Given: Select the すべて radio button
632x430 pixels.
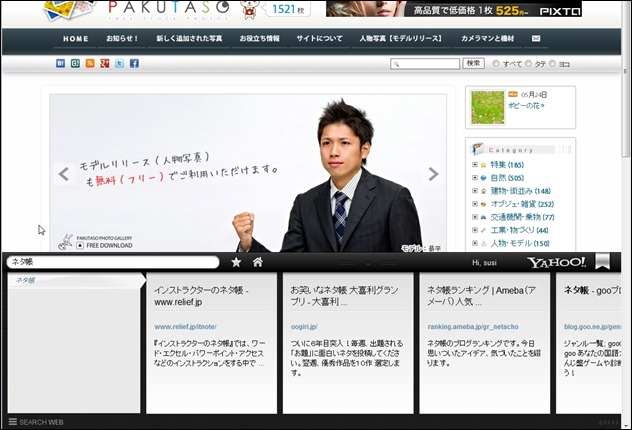Looking at the screenshot, I should tap(496, 64).
